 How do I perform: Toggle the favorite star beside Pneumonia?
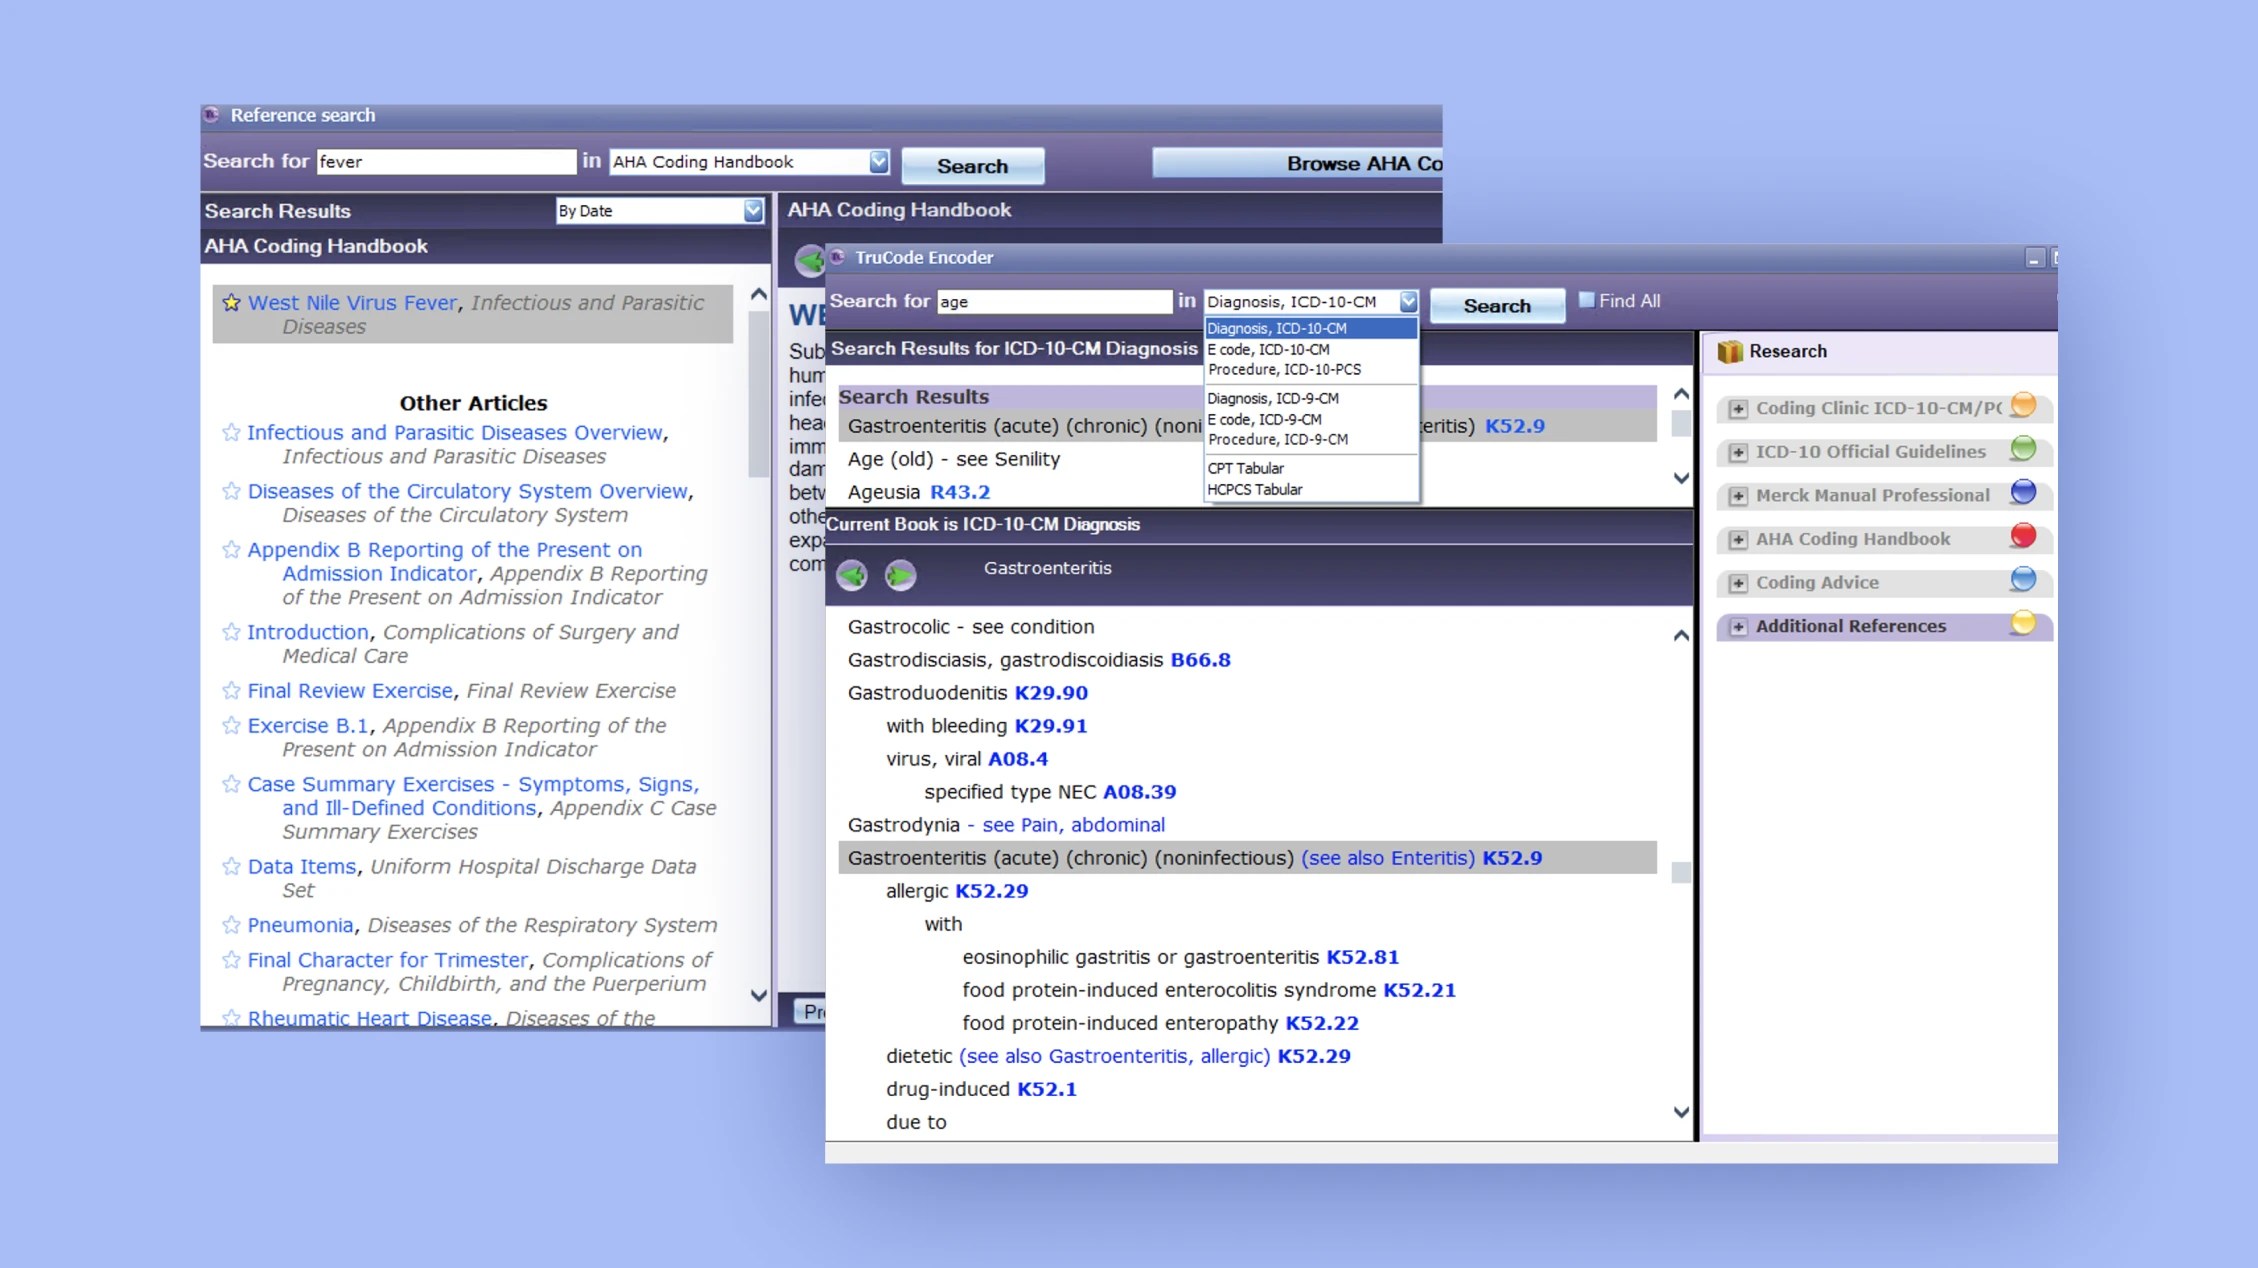tap(231, 924)
